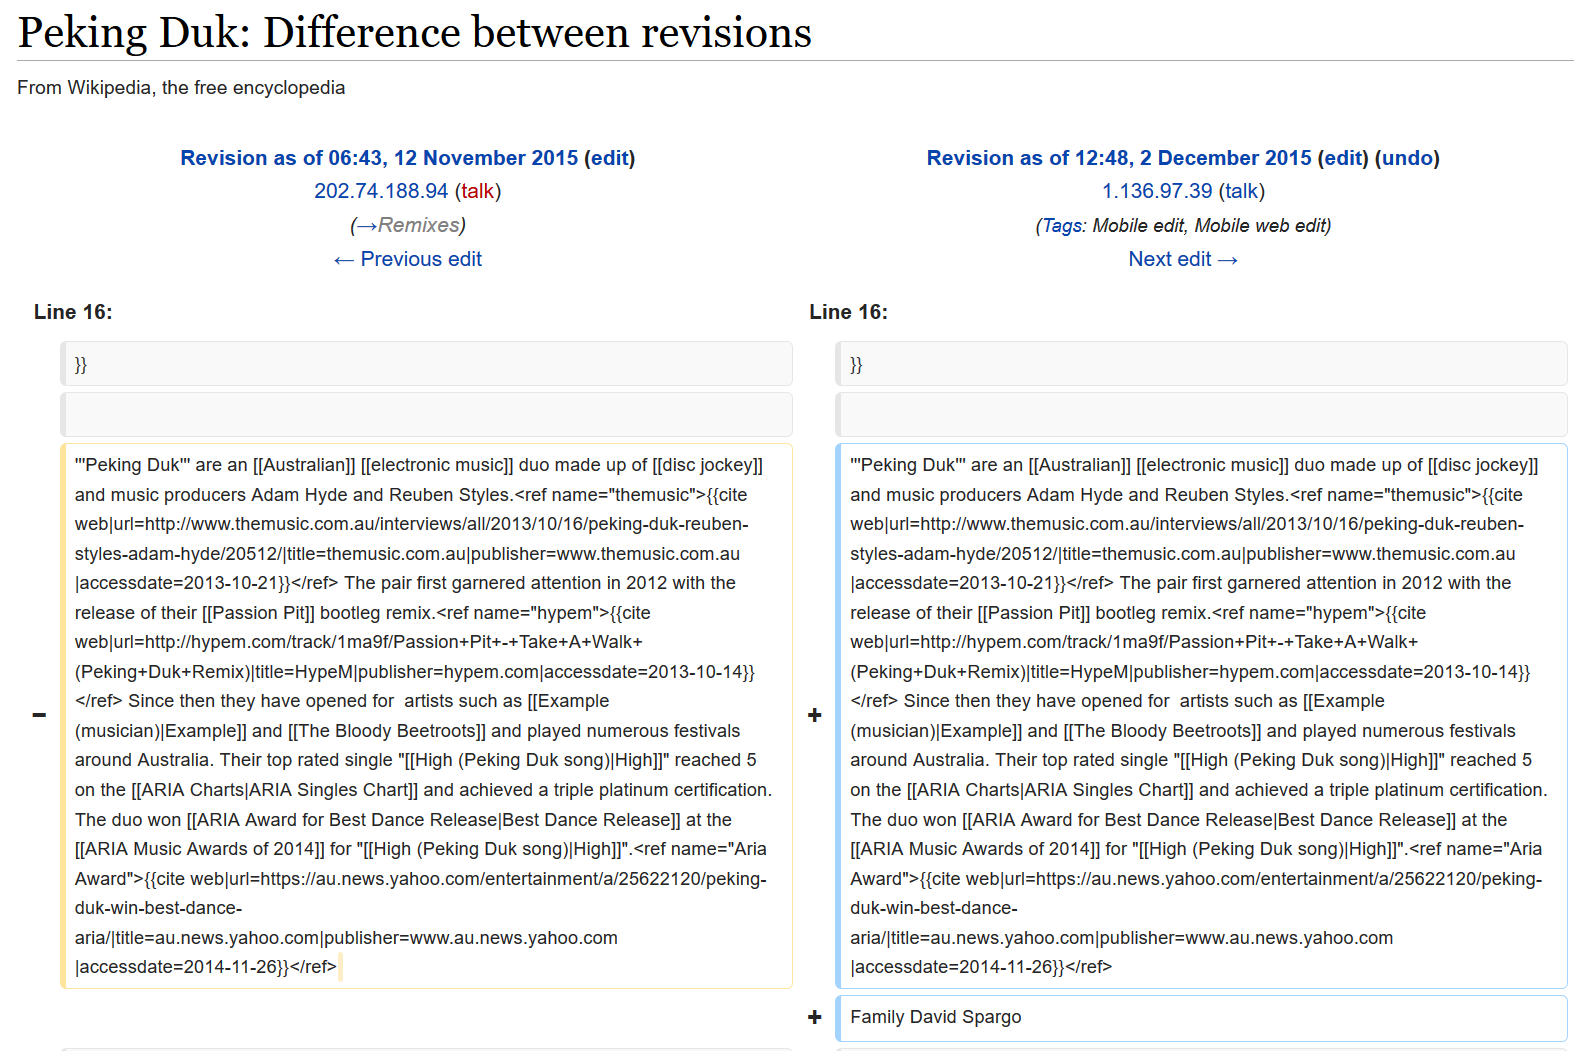This screenshot has width=1596, height=1051.
Task: Click the added Peking Duk paragraph in the new revision
Action: 1202,716
